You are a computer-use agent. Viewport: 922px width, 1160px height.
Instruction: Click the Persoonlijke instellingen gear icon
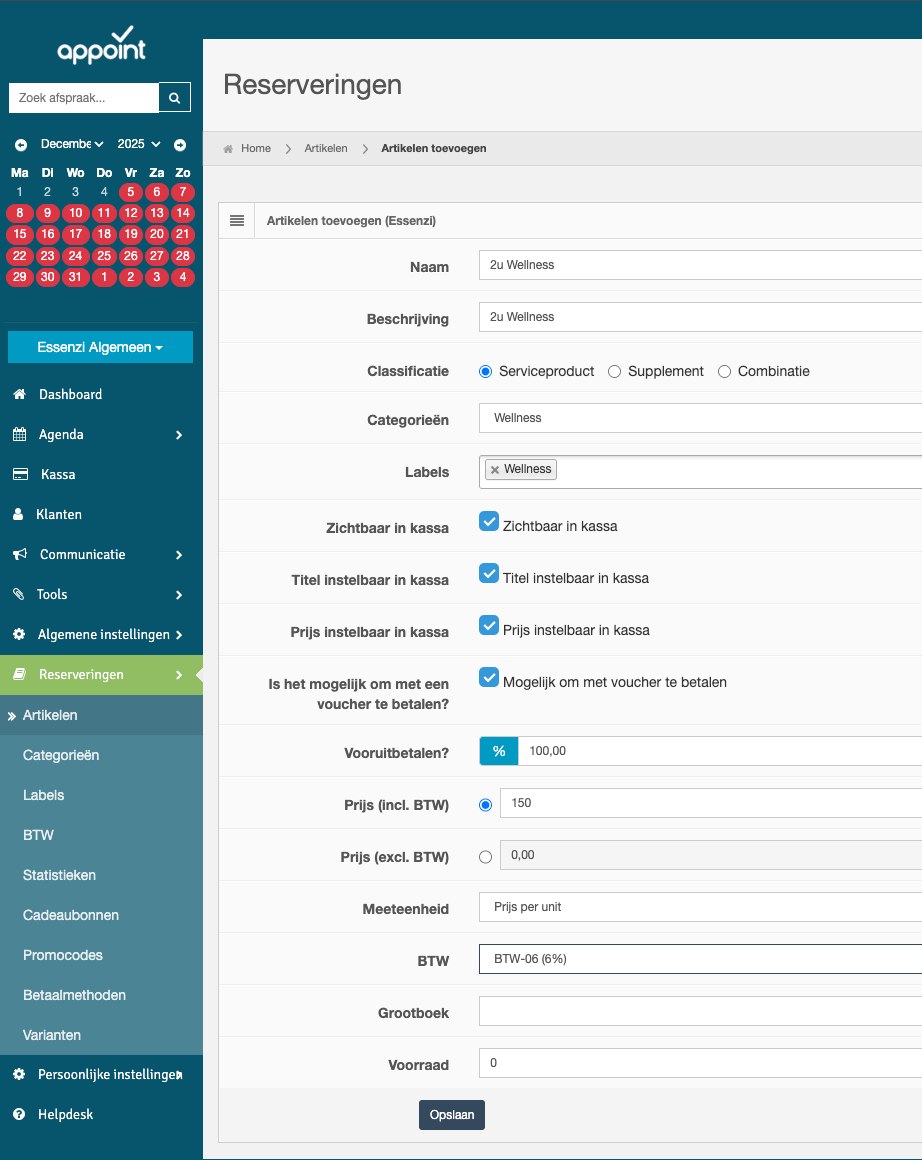point(19,1074)
